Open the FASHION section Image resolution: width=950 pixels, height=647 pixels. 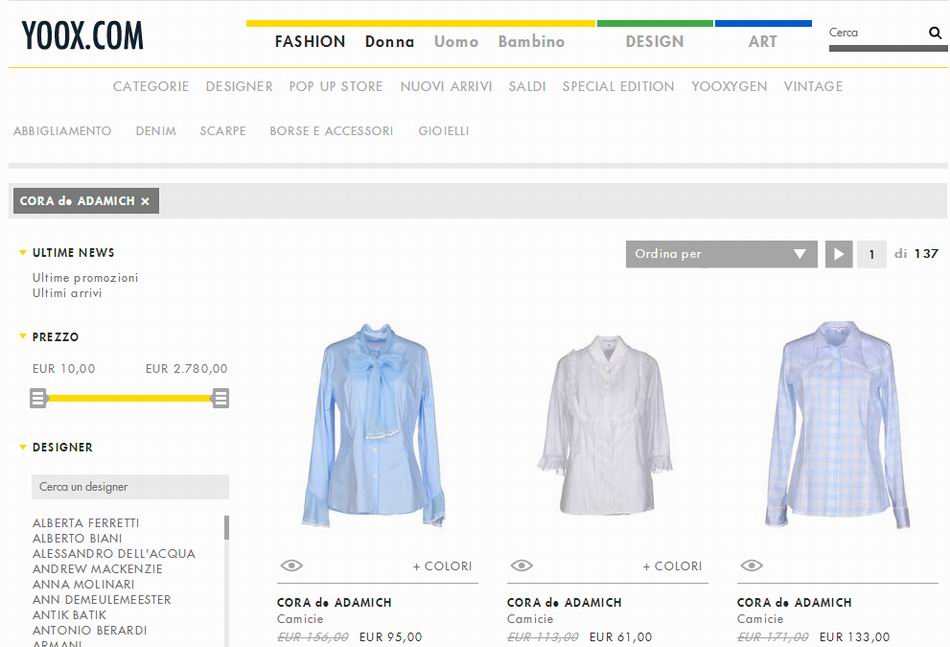click(310, 41)
